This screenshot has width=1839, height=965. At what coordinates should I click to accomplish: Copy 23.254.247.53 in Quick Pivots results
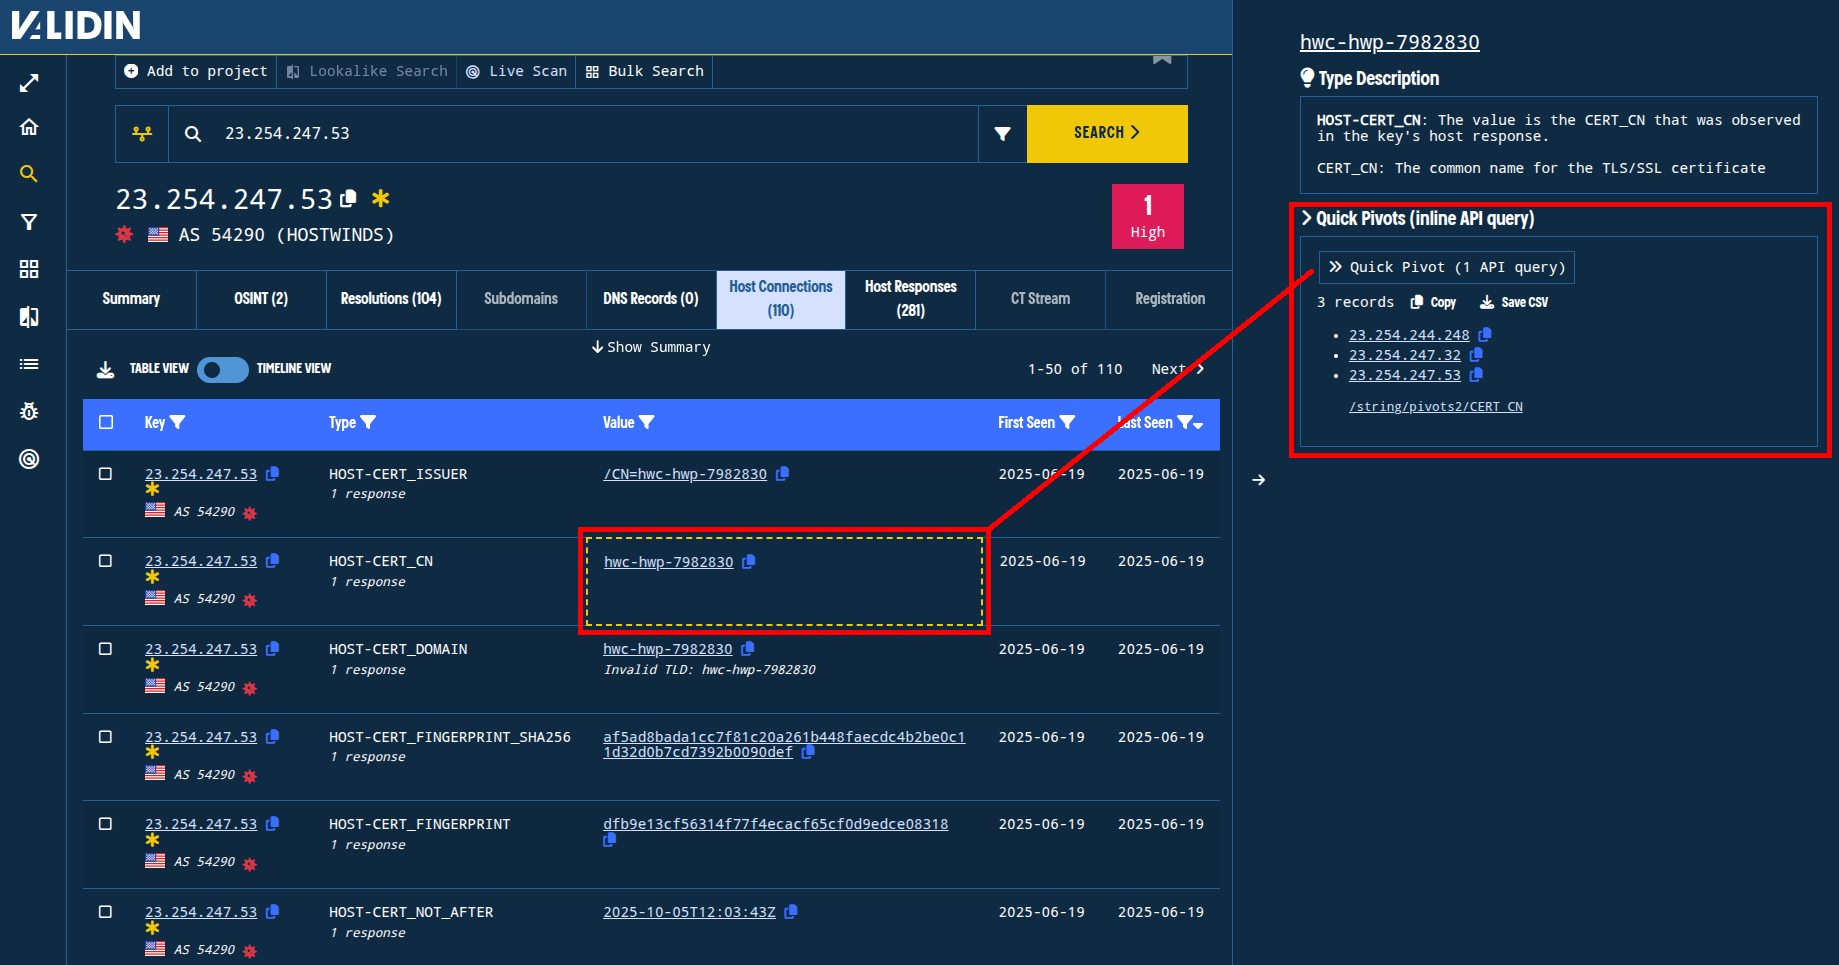(x=1476, y=375)
